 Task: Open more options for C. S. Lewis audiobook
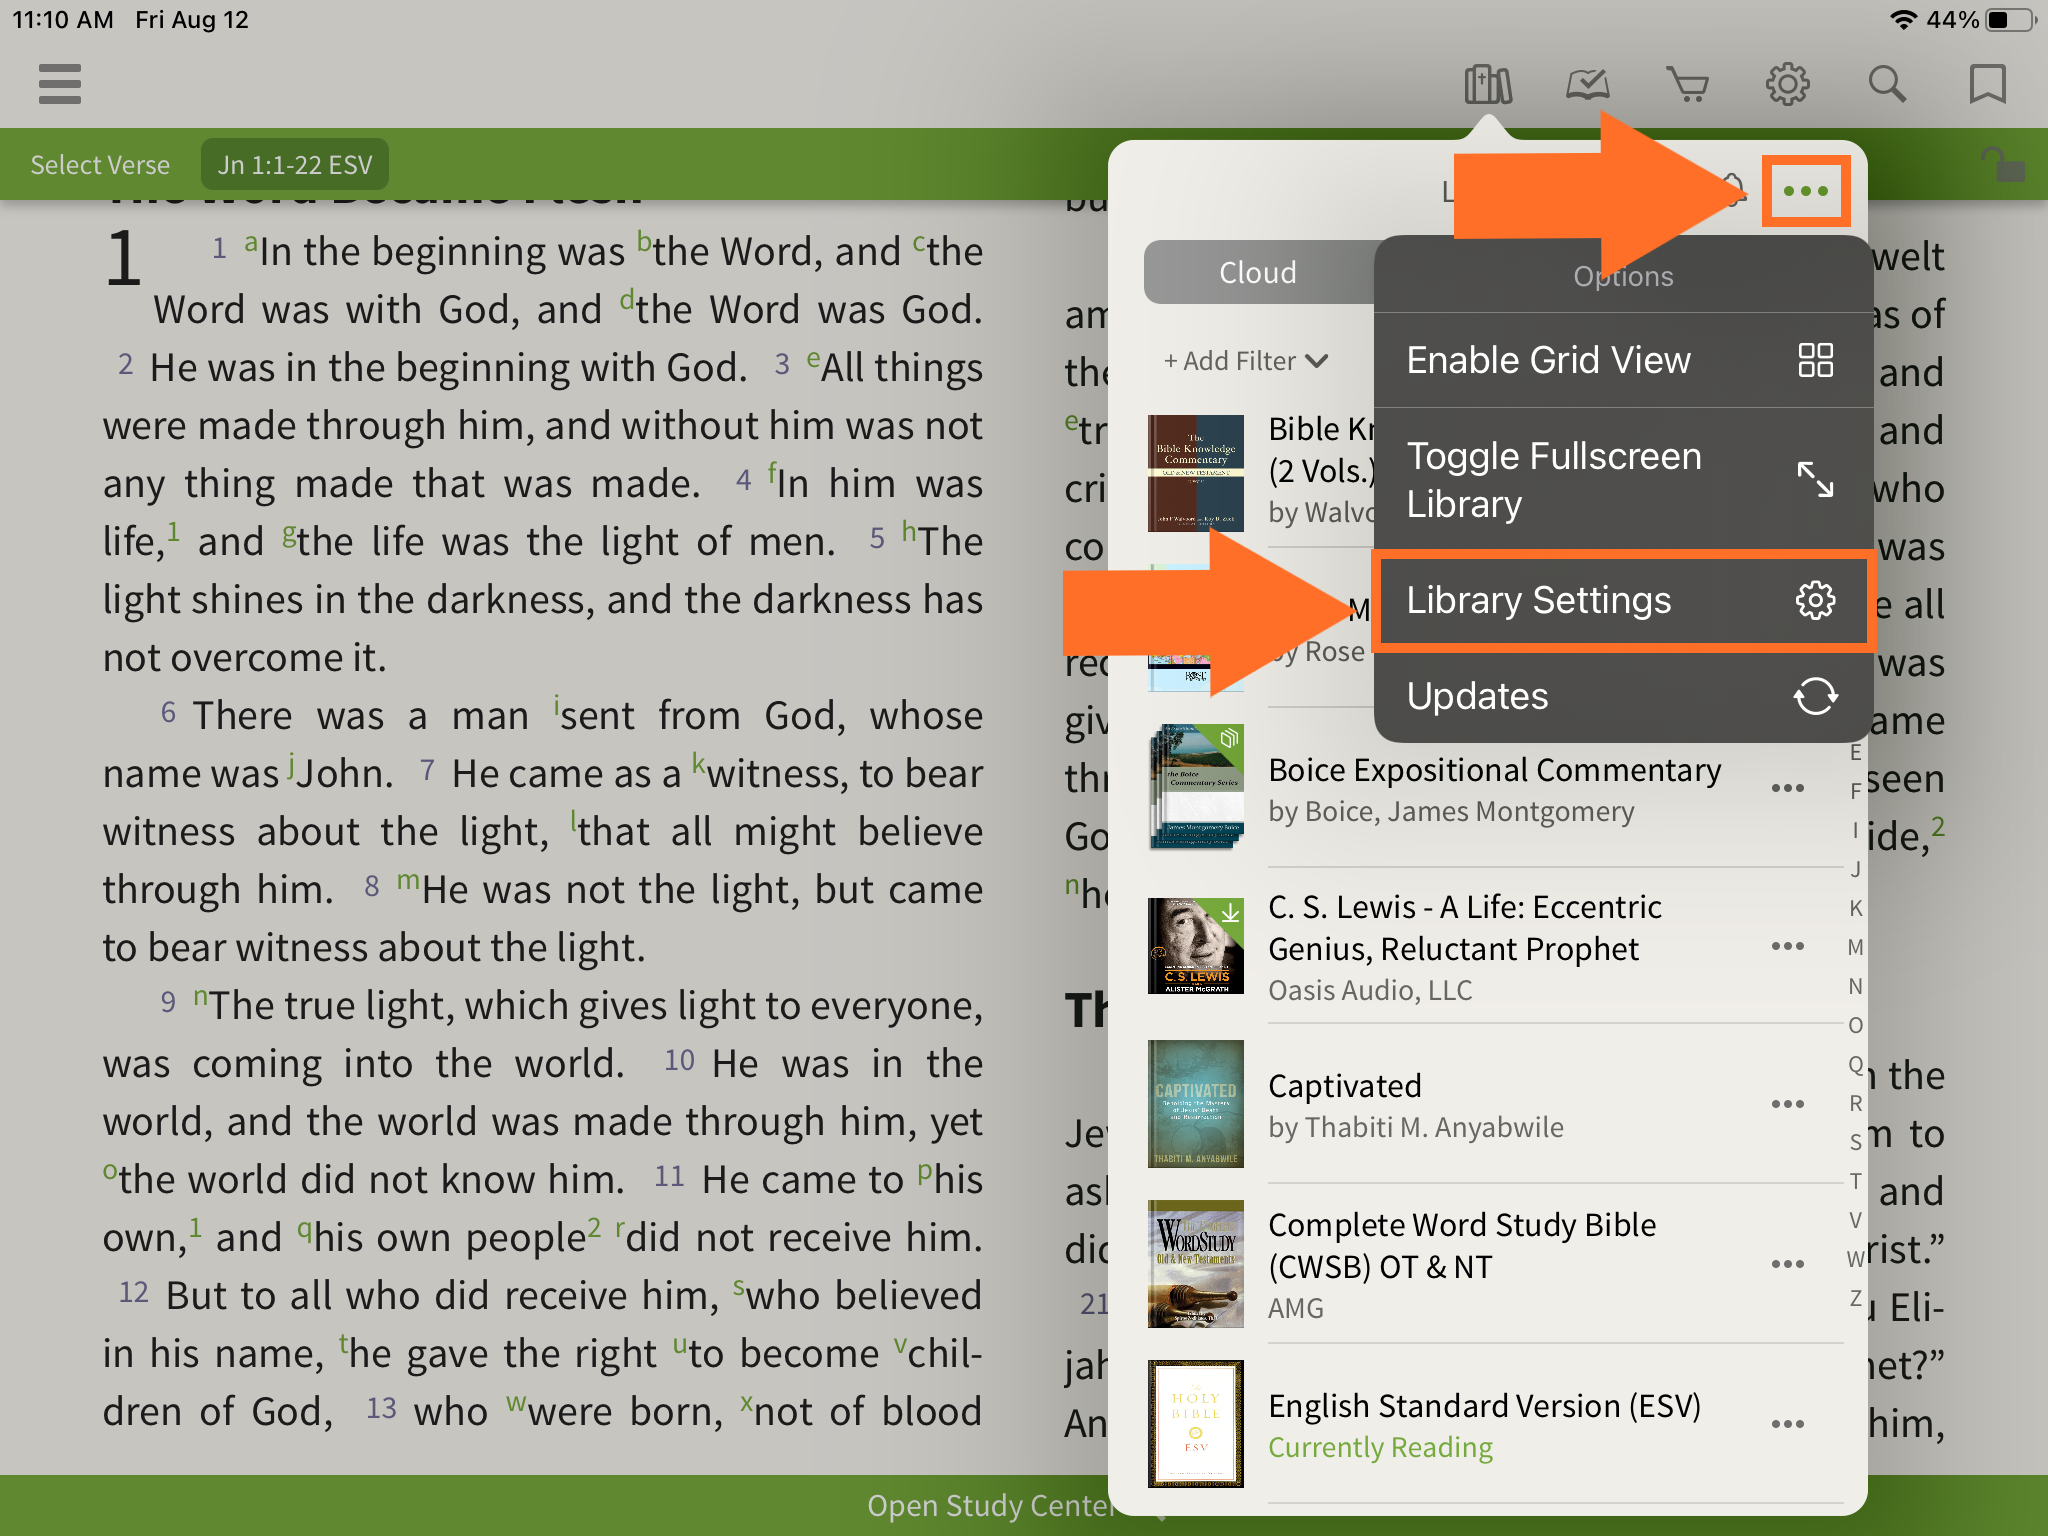tap(1788, 946)
